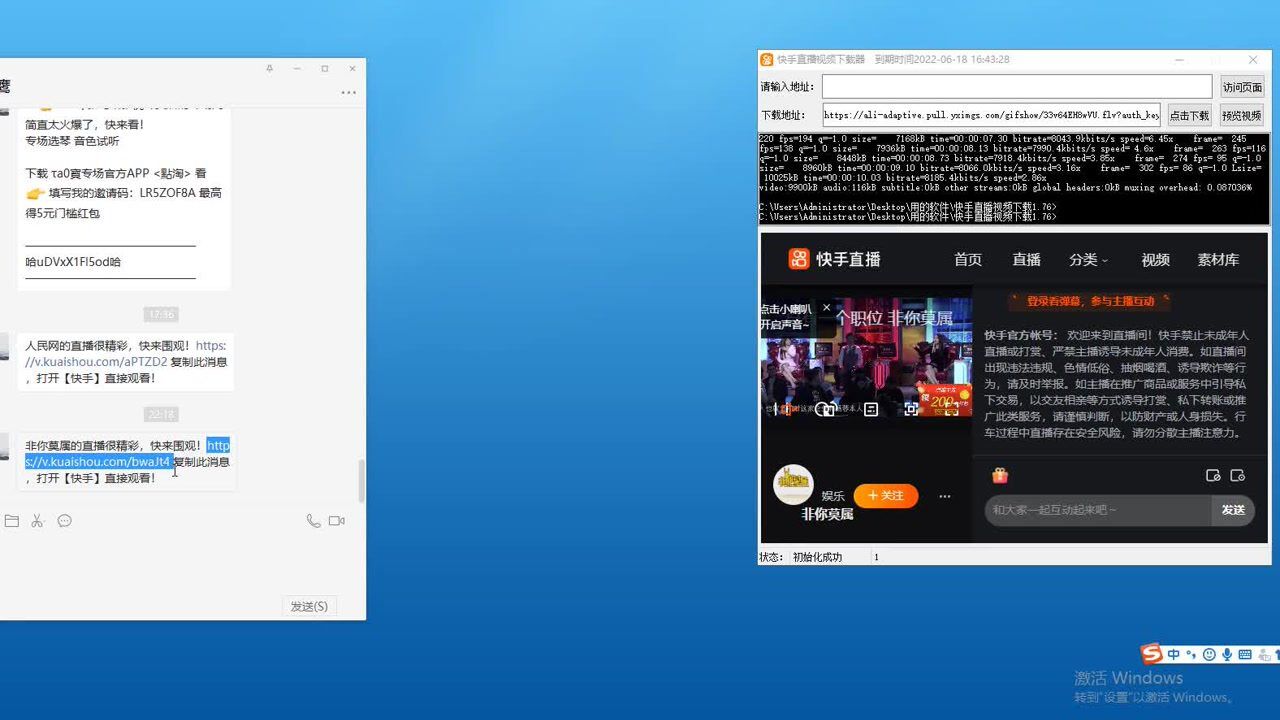Open the 视频 nav item
The height and width of the screenshot is (720, 1280).
1156,259
